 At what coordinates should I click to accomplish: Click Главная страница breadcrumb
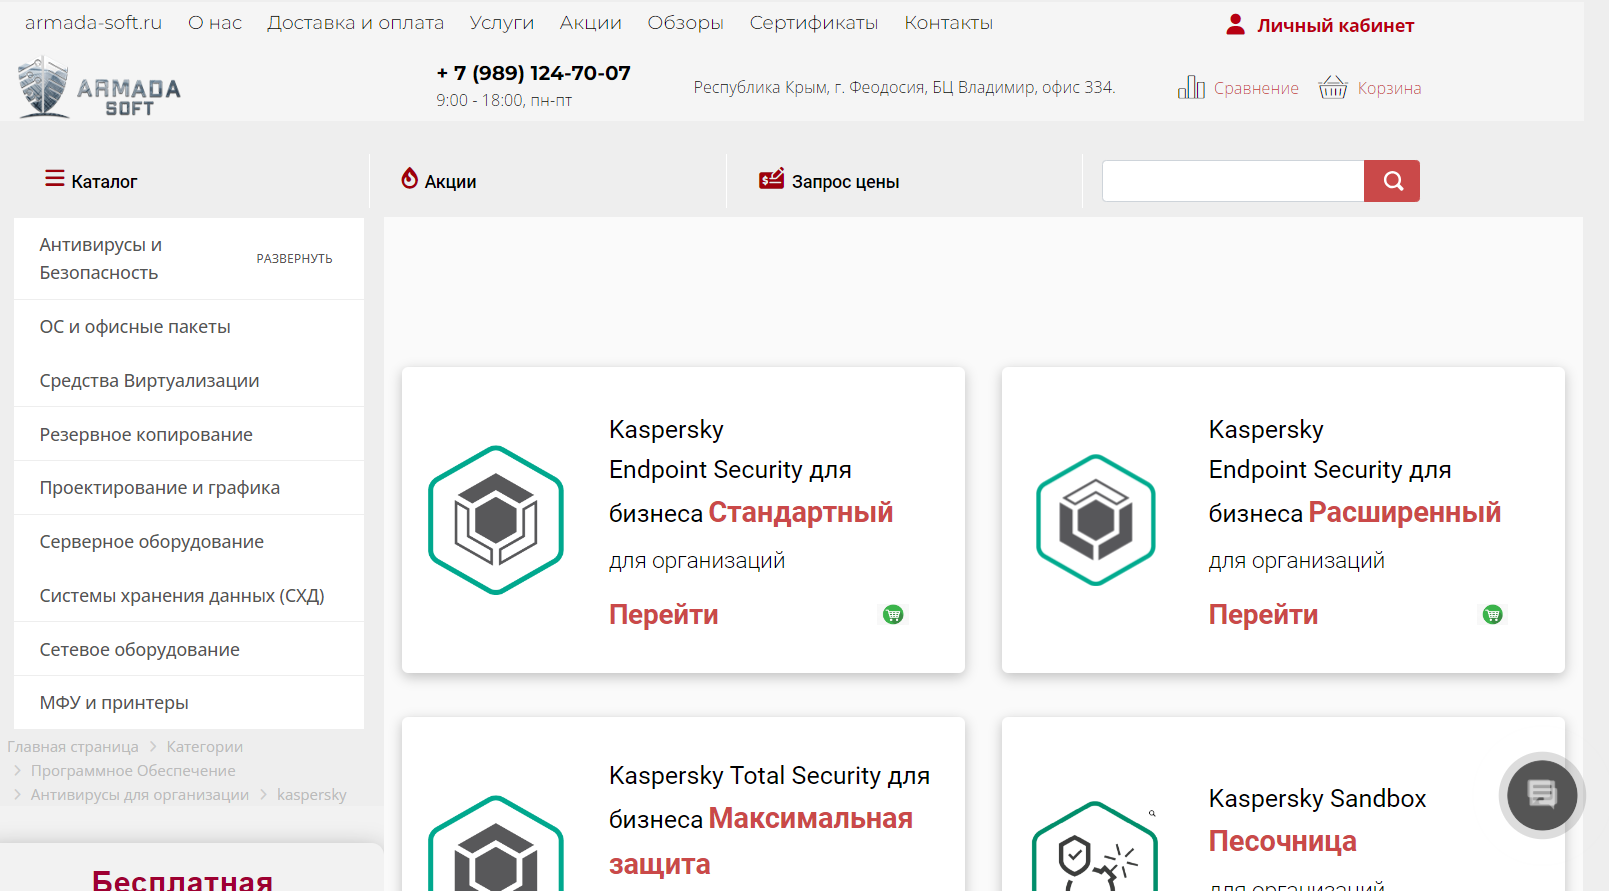73,747
